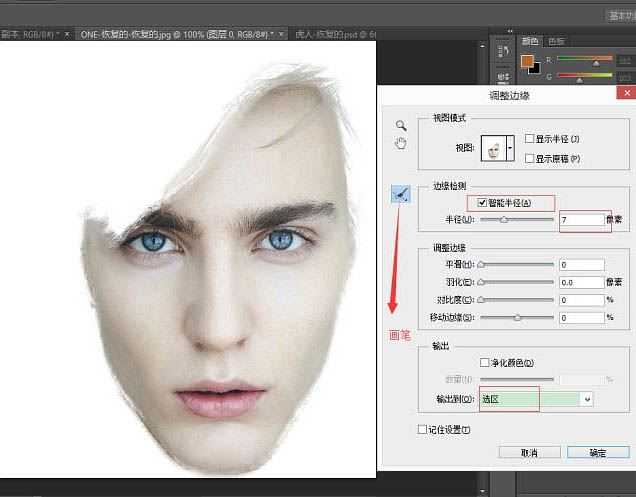
Task: Select the Hand tool in Refine Edge dialog
Action: coord(401,144)
